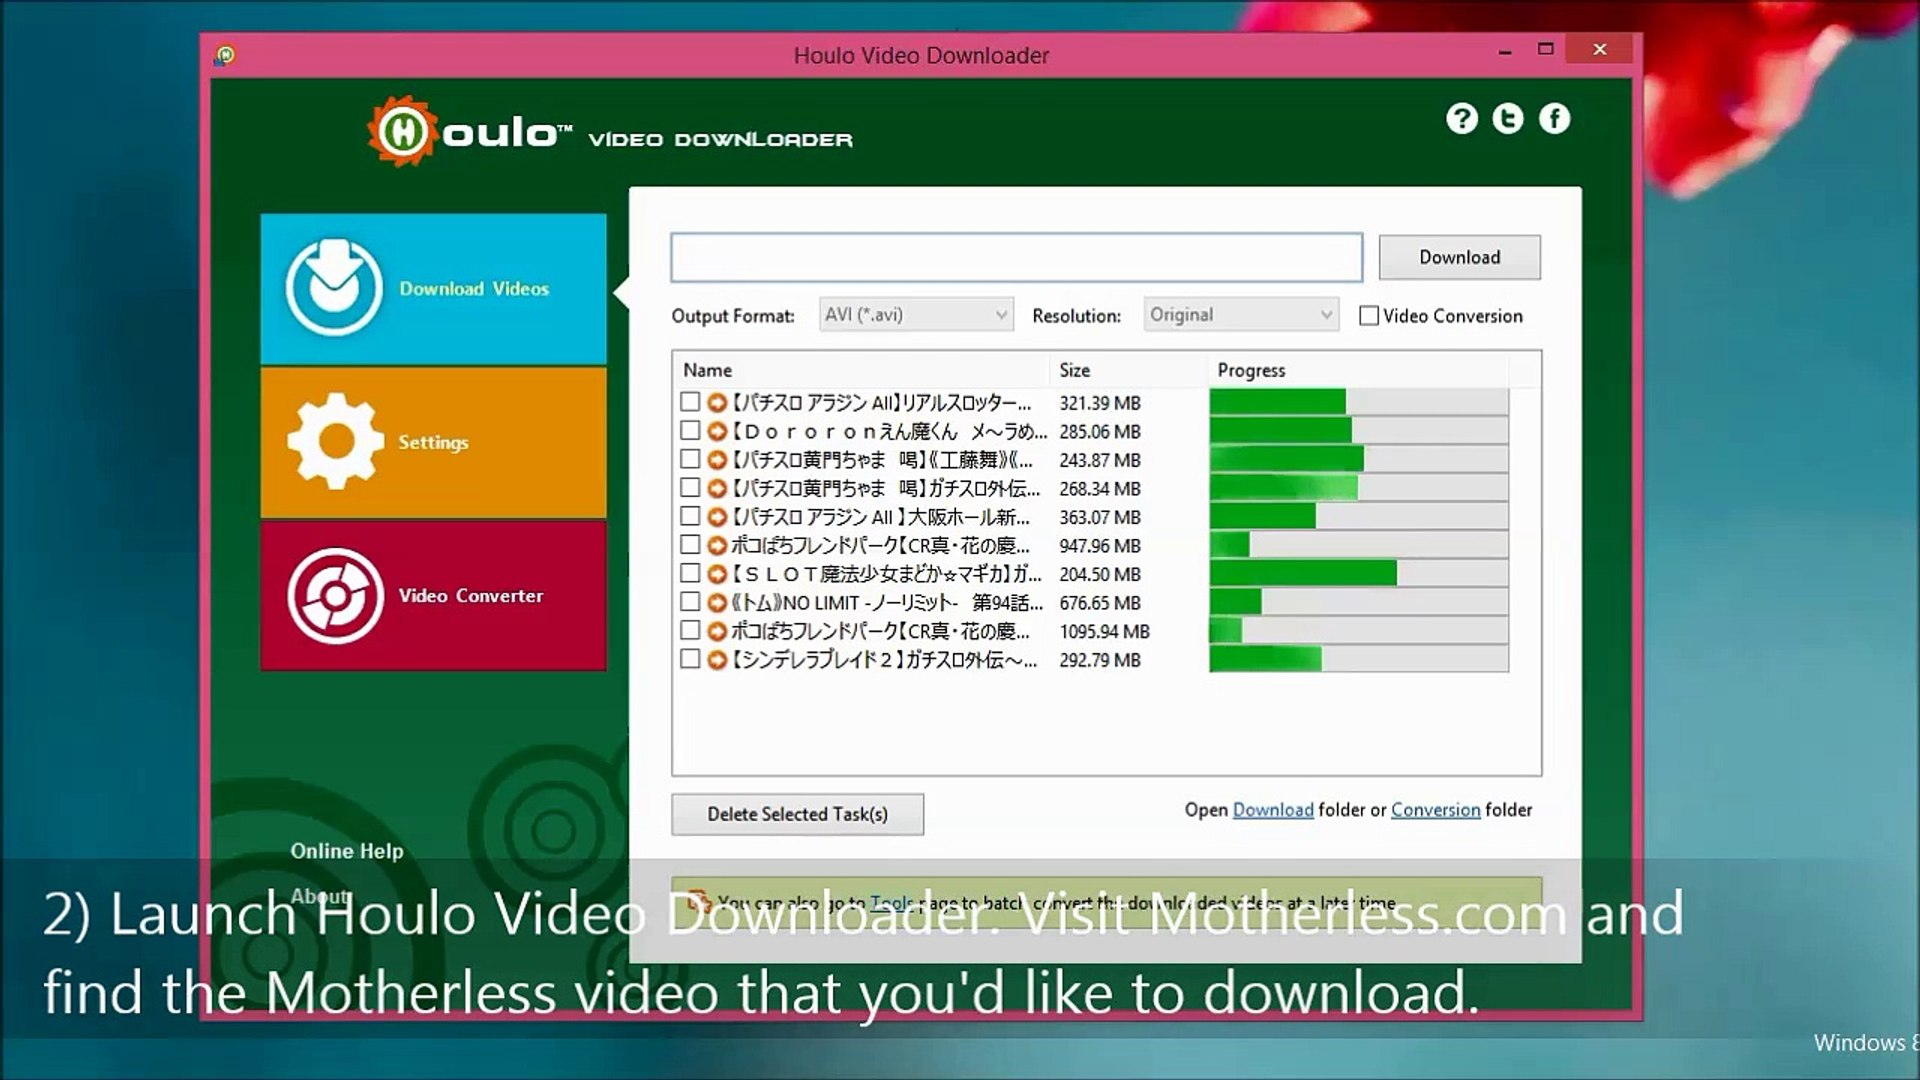Click inside the URL input field
The width and height of the screenshot is (1920, 1080).
1015,257
